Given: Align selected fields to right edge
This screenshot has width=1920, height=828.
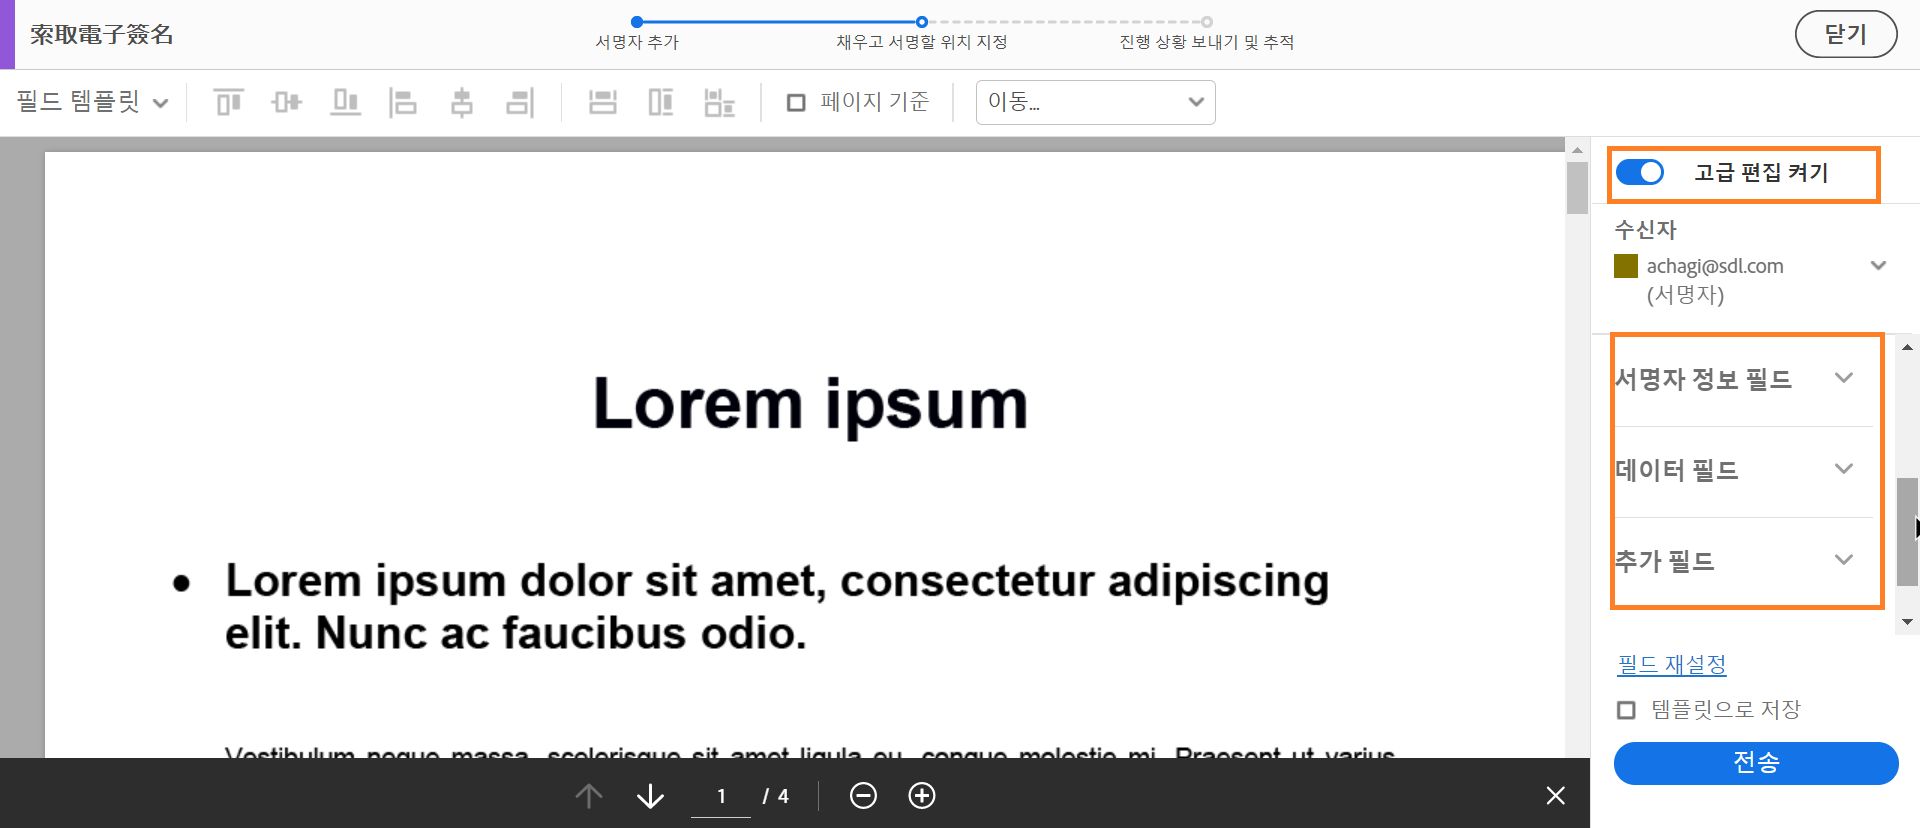Looking at the screenshot, I should (520, 102).
